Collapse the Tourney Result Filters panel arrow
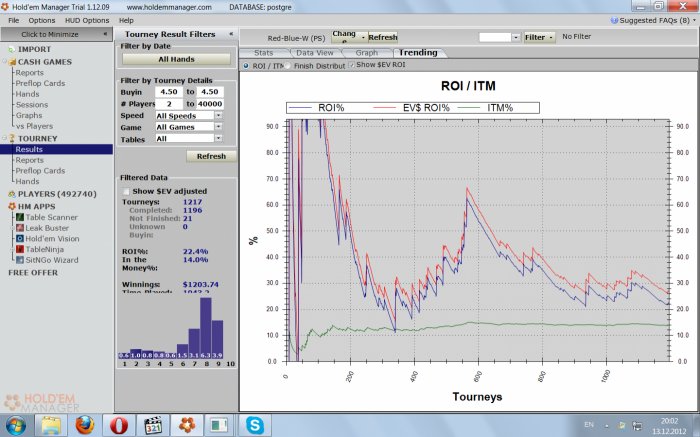Image resolution: width=700 pixels, height=437 pixels. [232, 34]
